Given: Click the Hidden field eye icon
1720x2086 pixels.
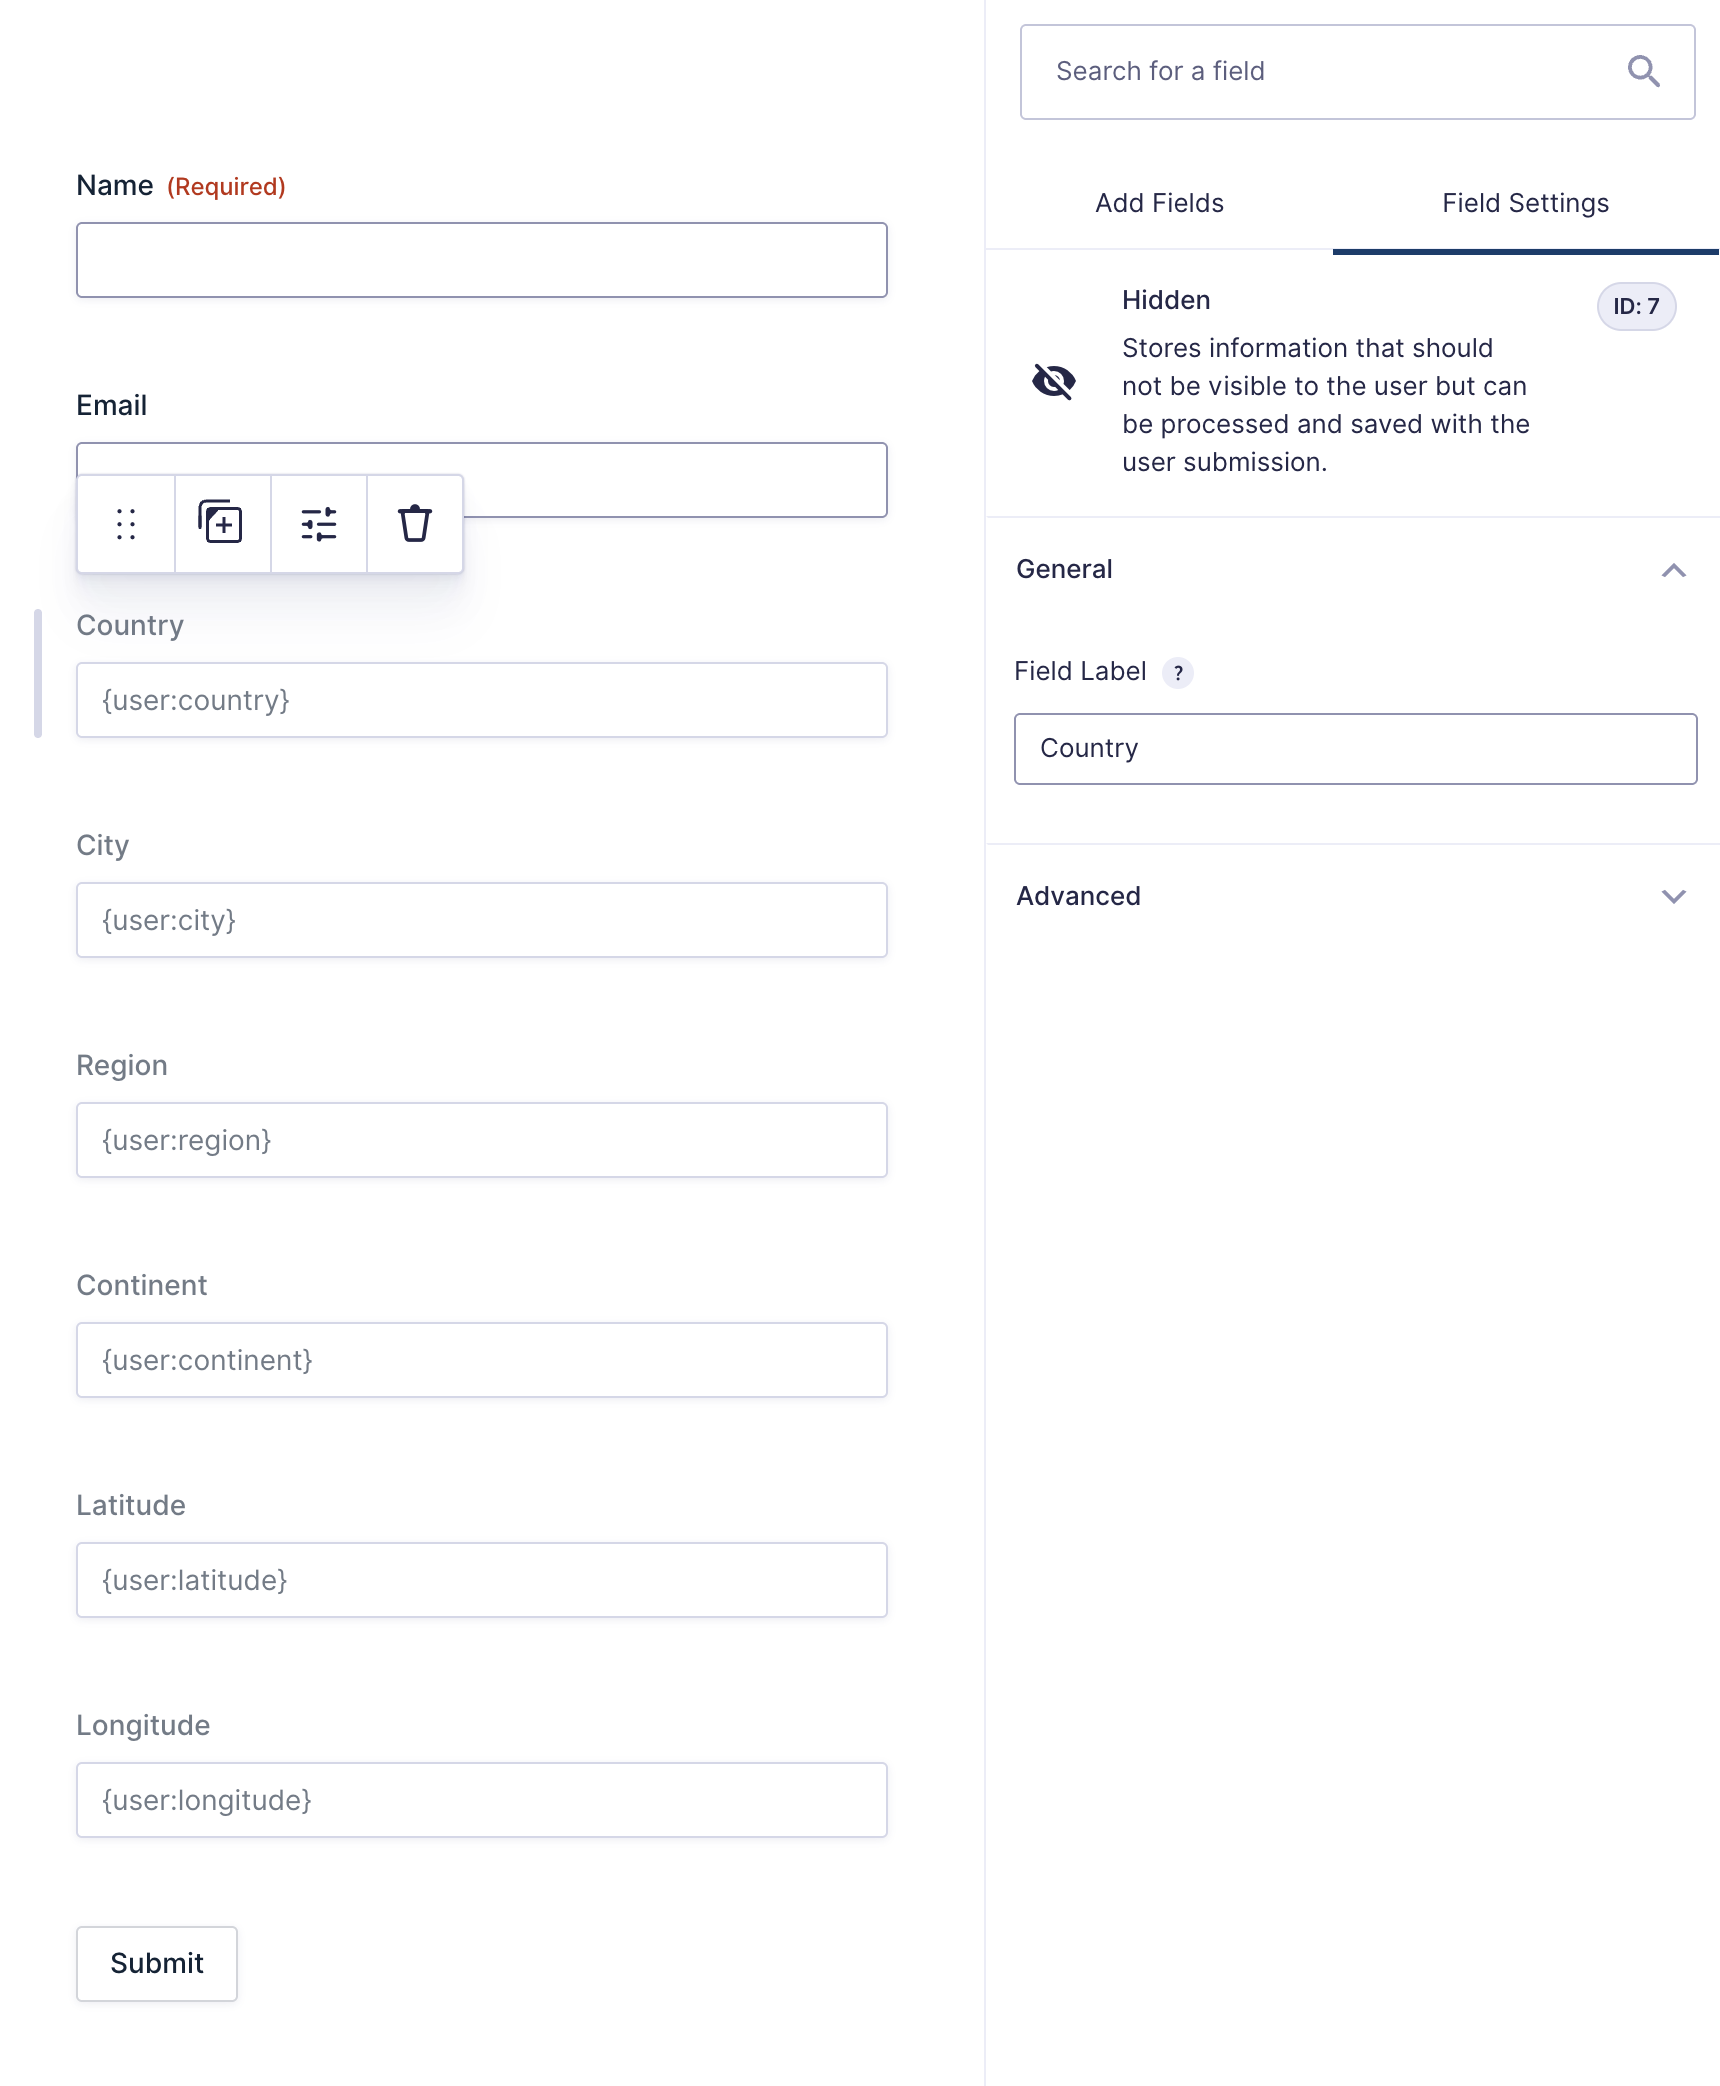Looking at the screenshot, I should (1054, 381).
